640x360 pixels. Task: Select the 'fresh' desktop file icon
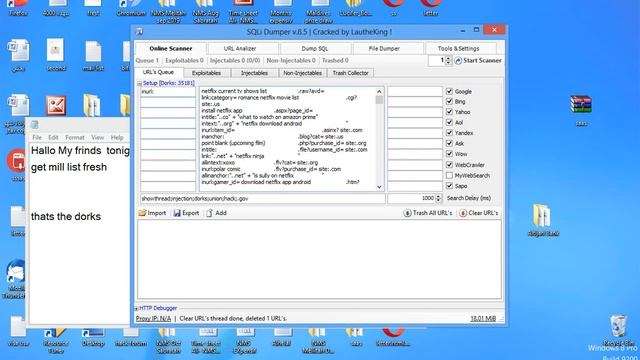click(x=93, y=7)
